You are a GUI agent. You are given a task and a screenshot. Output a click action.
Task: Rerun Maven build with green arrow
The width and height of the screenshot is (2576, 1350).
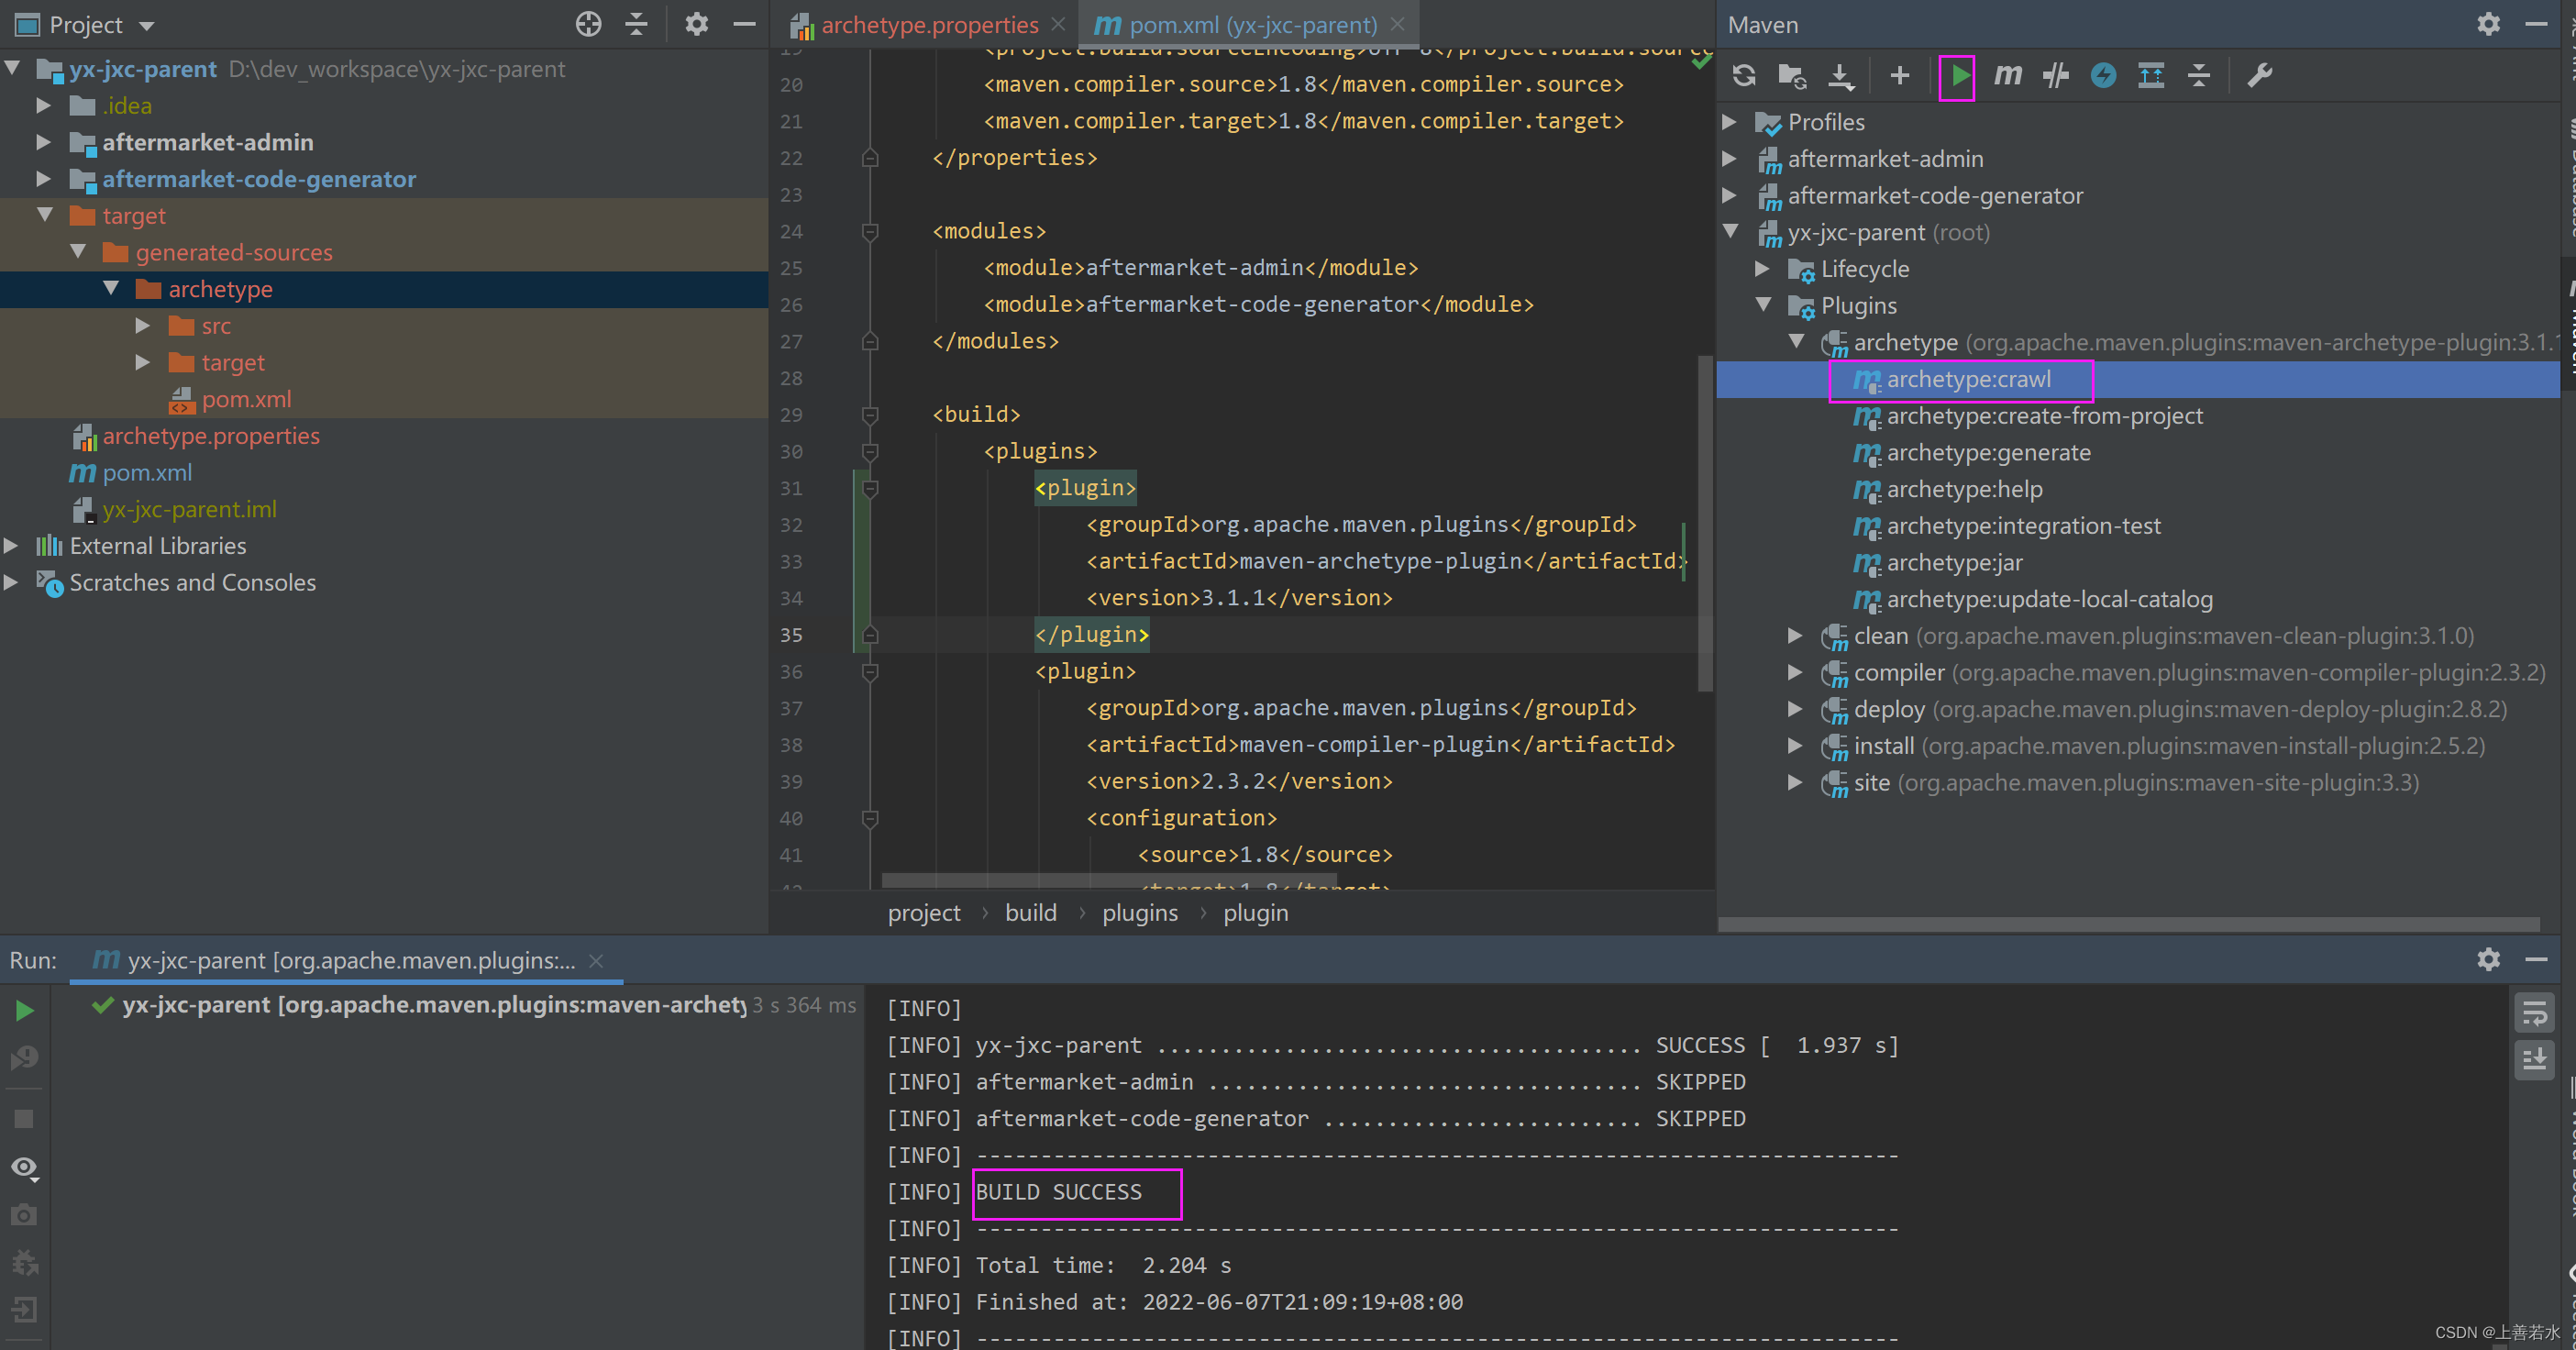coord(25,1011)
